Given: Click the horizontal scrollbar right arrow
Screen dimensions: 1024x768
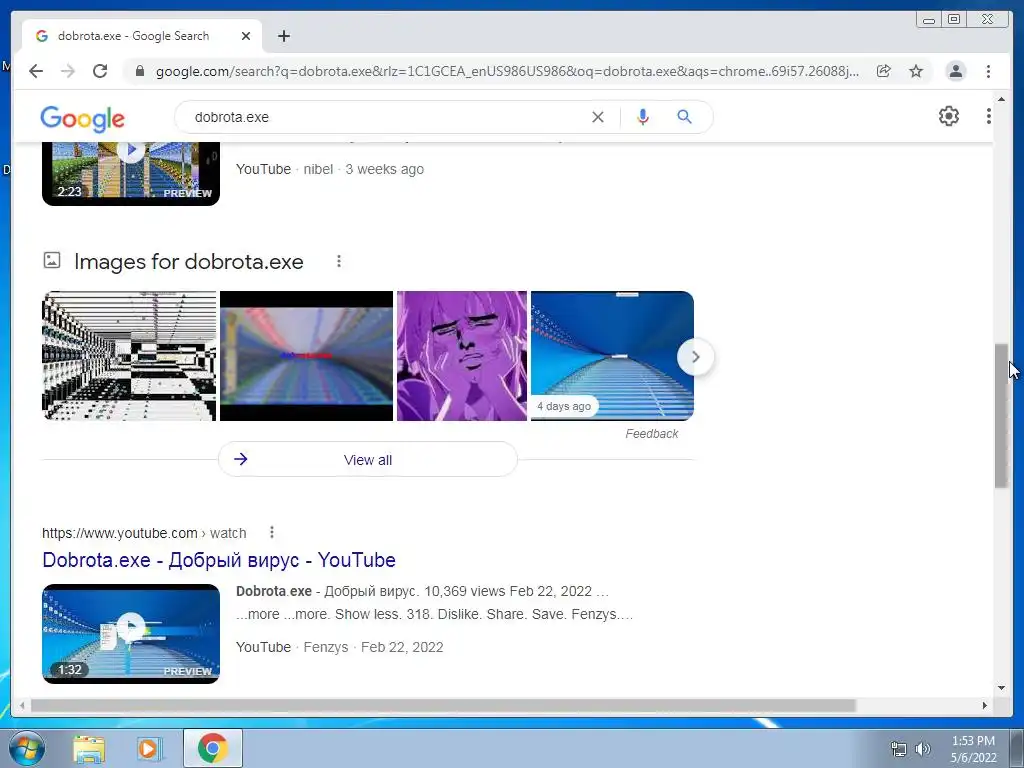Looking at the screenshot, I should [x=985, y=706].
